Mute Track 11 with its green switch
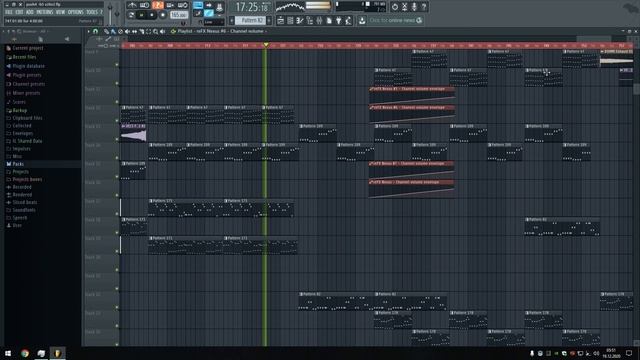This screenshot has height=360, width=640. pyautogui.click(x=117, y=102)
